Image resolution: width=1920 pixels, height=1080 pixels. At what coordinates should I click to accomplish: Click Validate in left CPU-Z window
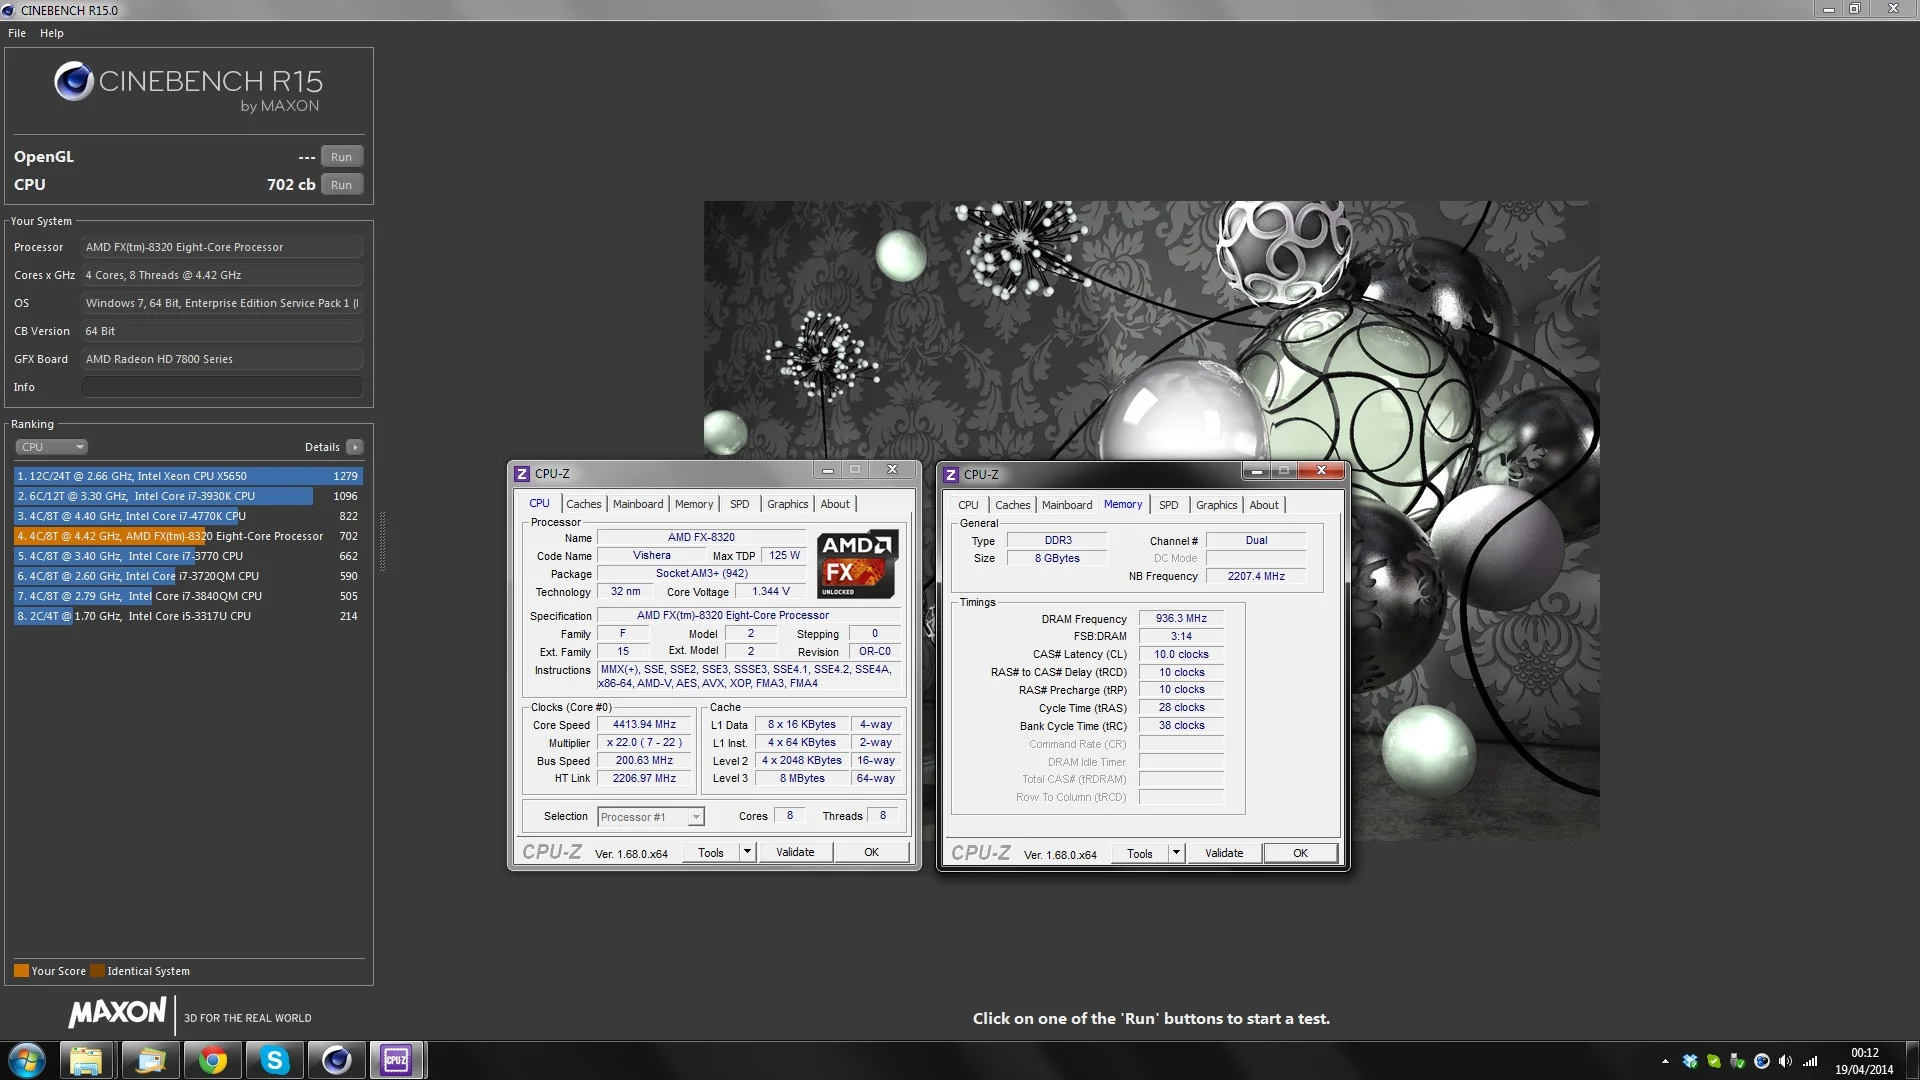point(795,852)
